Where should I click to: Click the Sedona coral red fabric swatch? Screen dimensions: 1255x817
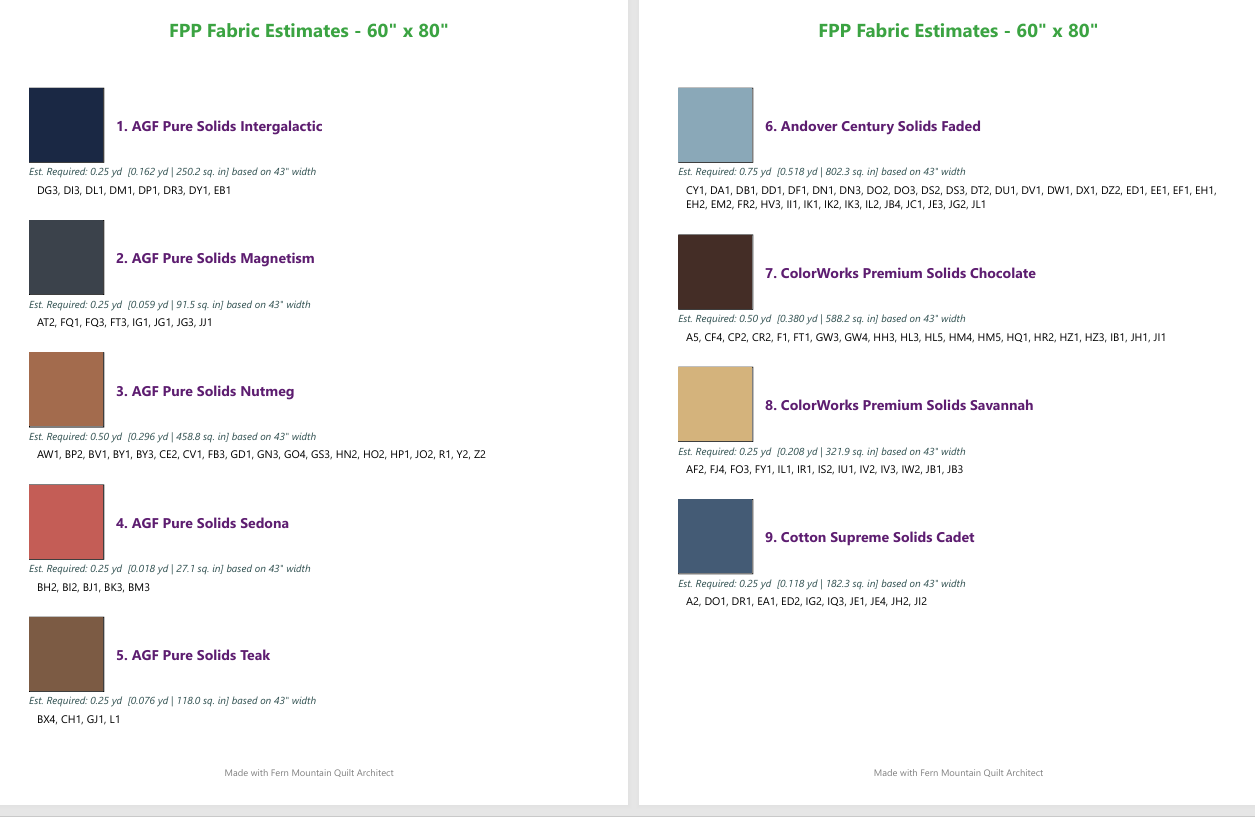[66, 522]
